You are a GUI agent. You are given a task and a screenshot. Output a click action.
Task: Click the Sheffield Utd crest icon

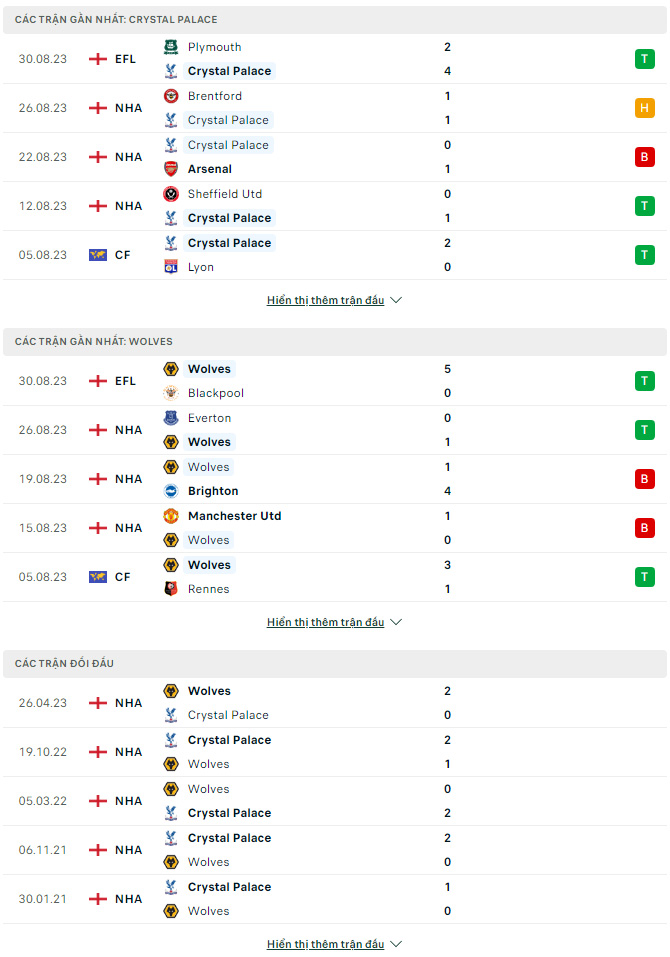171,194
